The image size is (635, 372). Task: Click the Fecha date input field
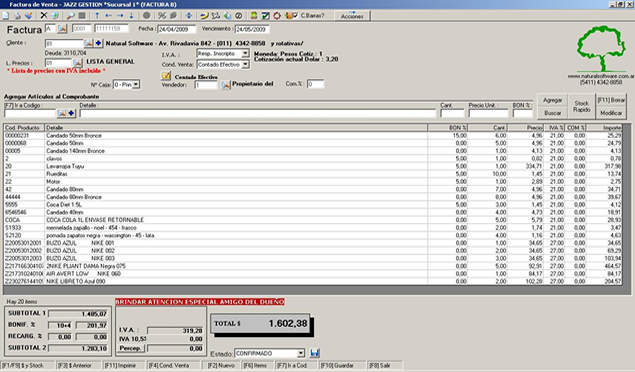pyautogui.click(x=177, y=29)
